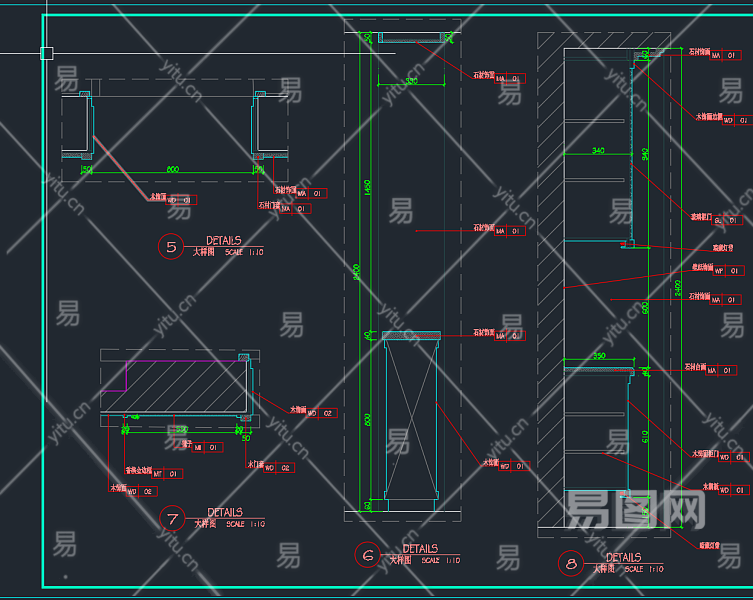Select the detail number 7 circle marker
753x600 pixels.
(172, 518)
